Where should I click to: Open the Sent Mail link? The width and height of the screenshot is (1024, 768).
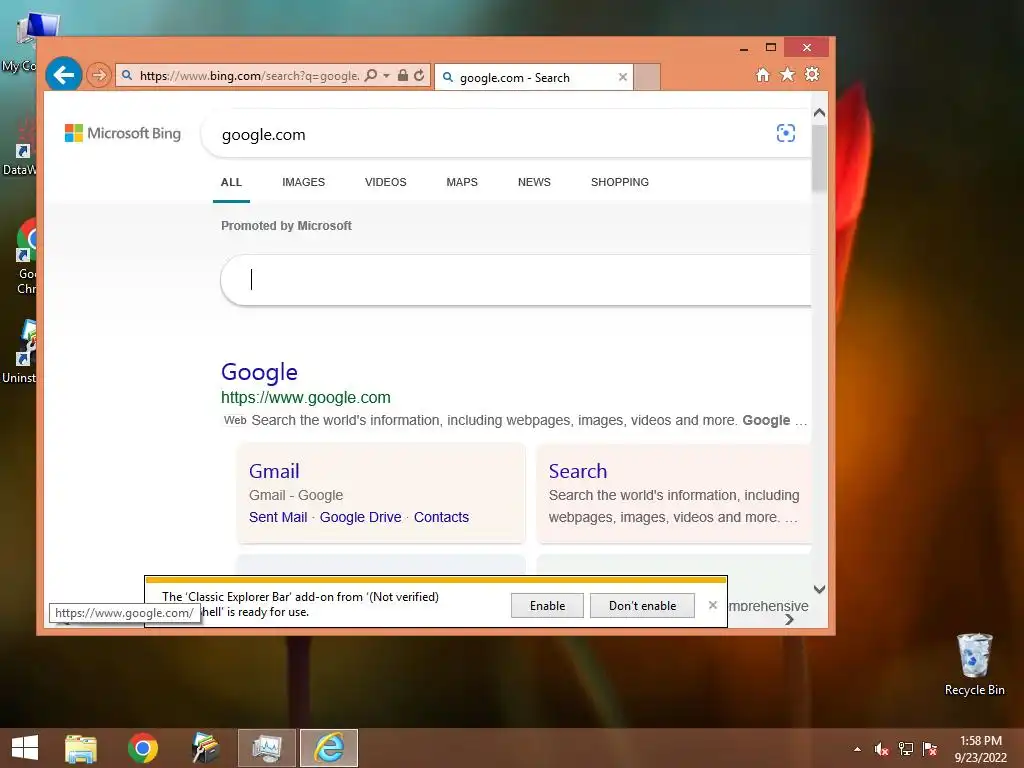(278, 517)
